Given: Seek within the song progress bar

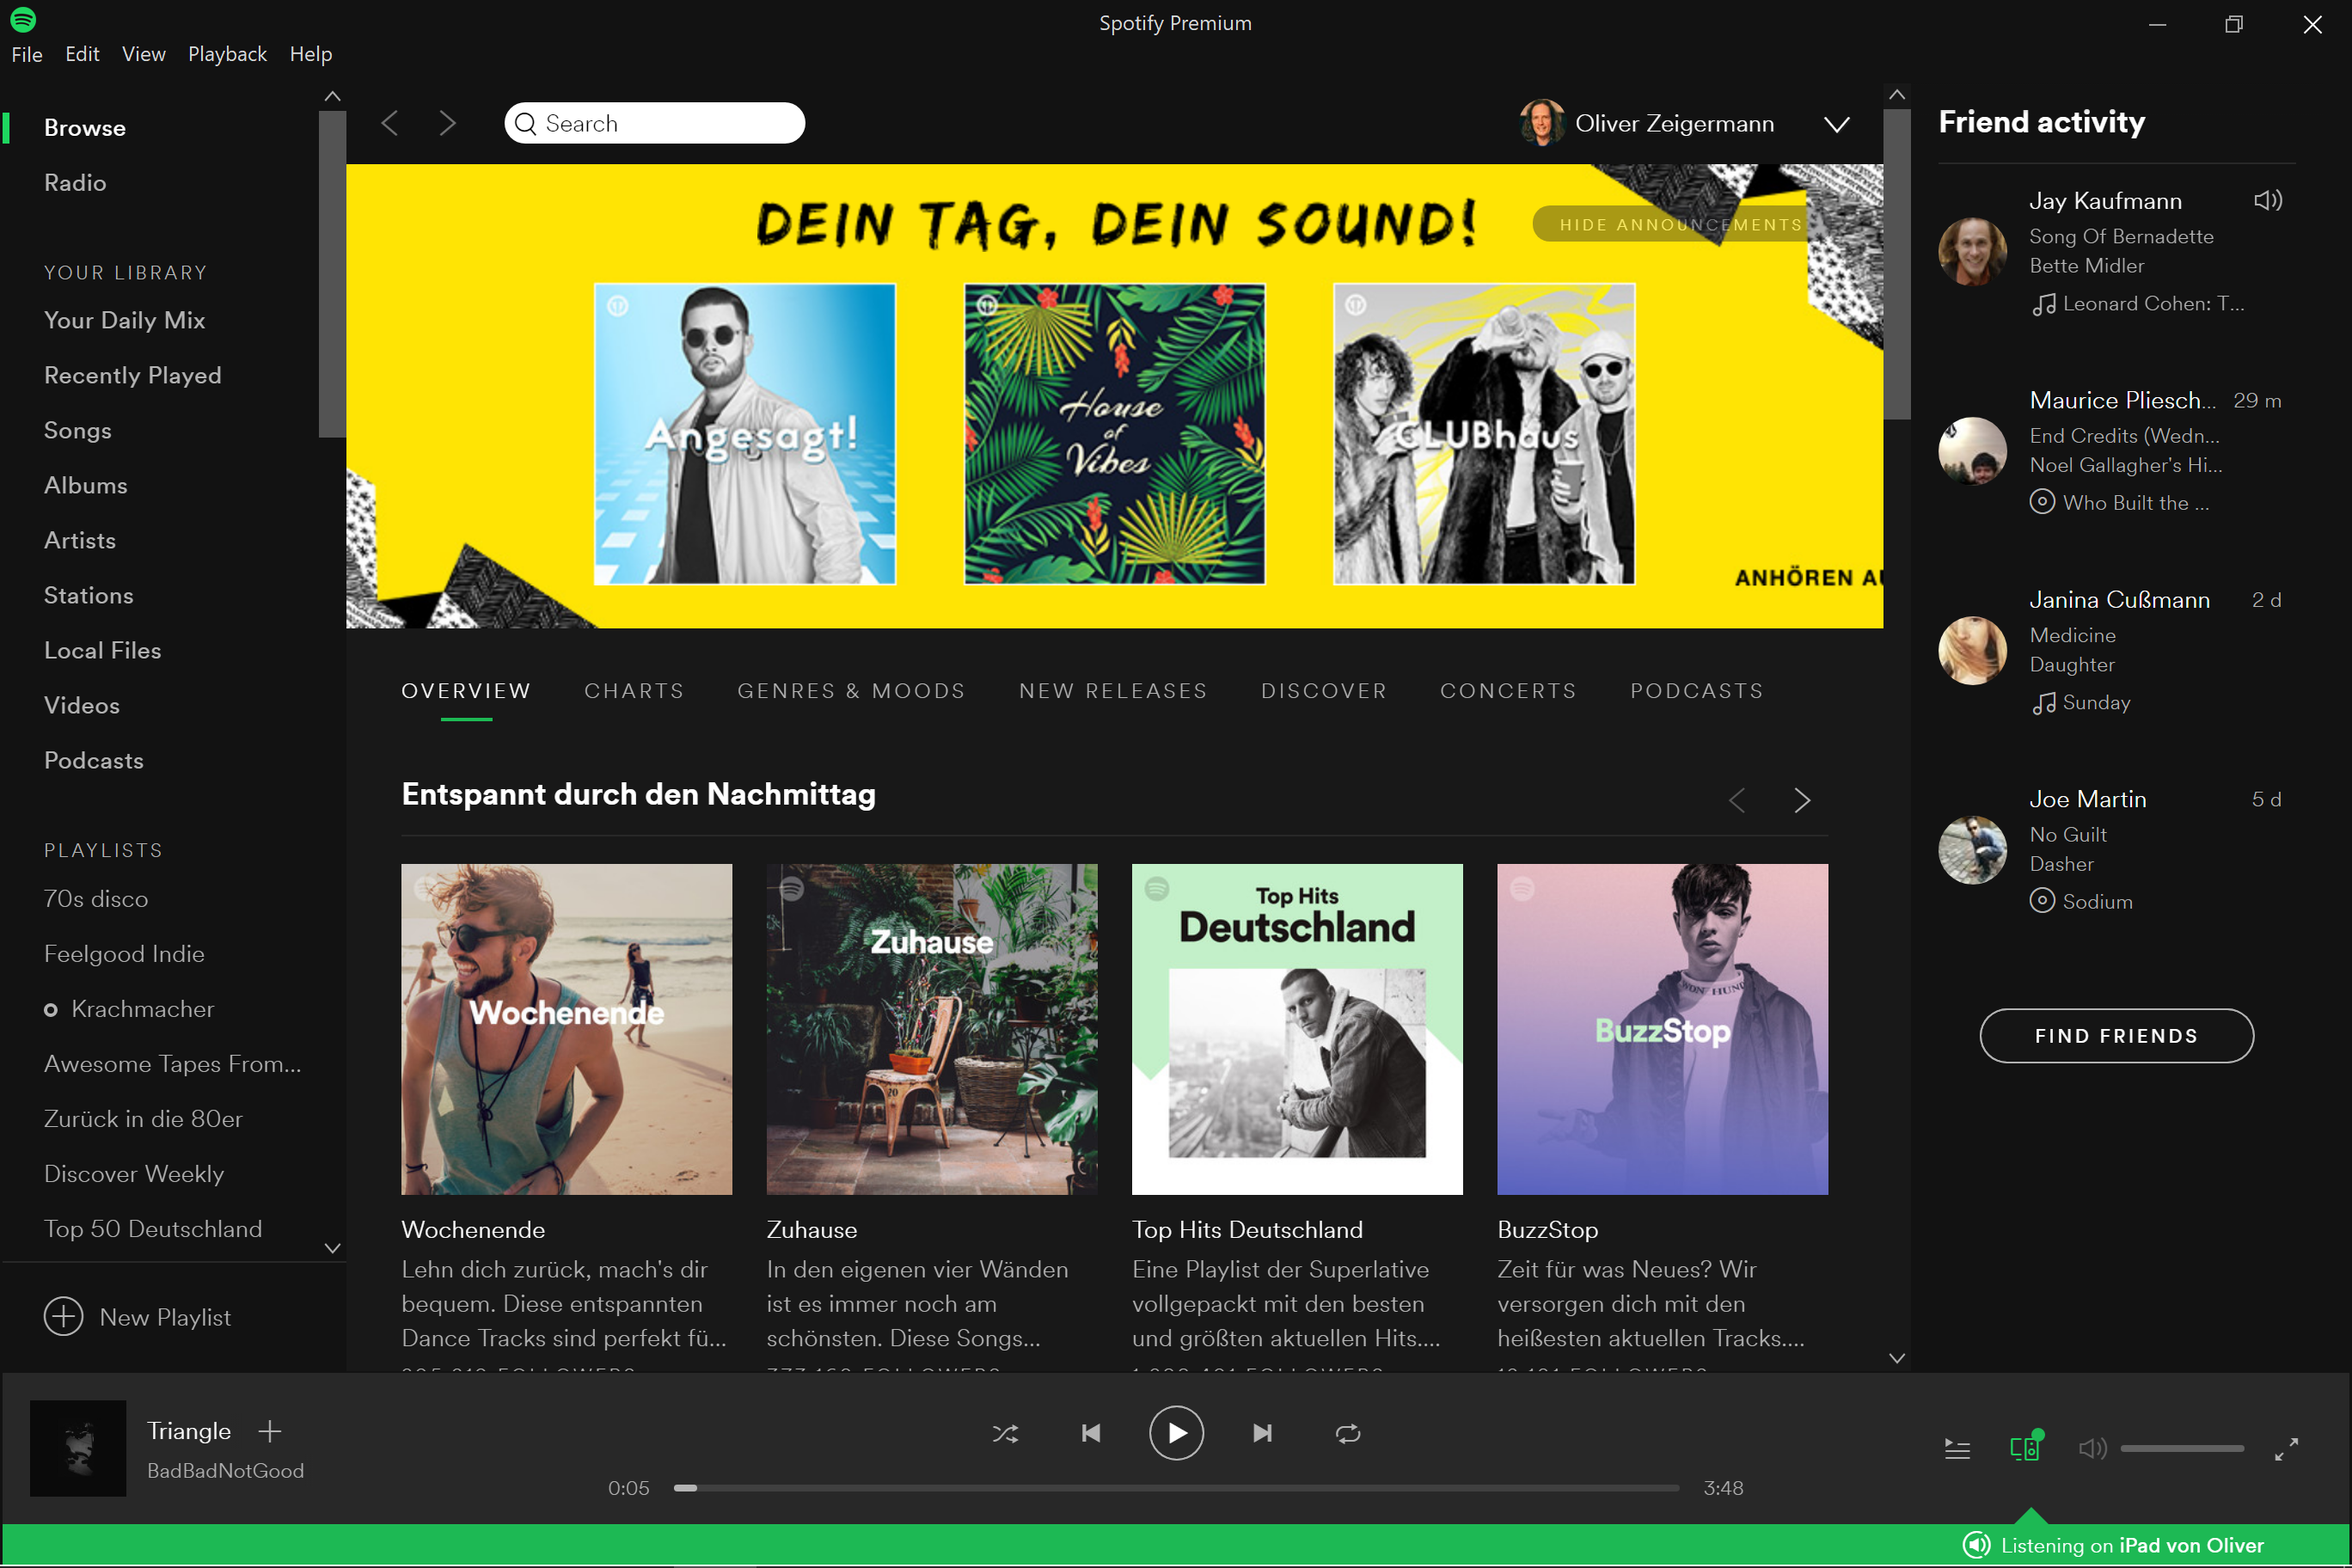Looking at the screenshot, I should click(x=1176, y=1488).
